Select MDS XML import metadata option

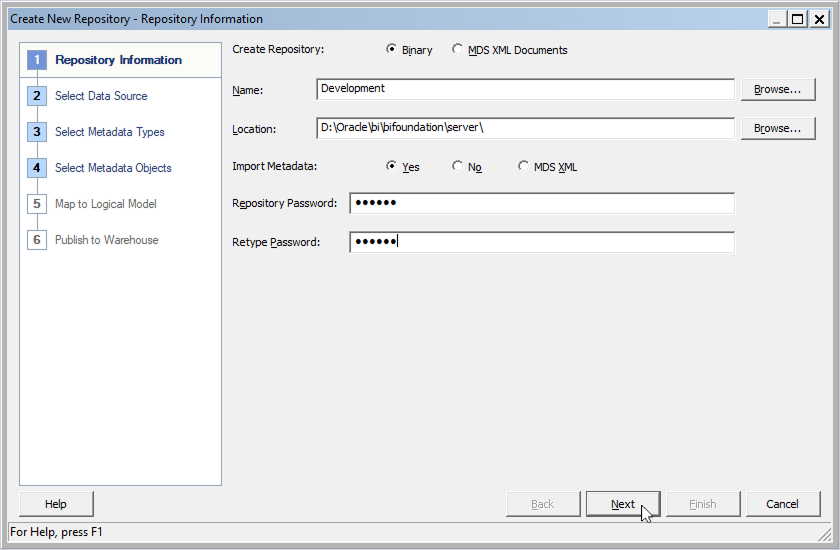tap(524, 167)
